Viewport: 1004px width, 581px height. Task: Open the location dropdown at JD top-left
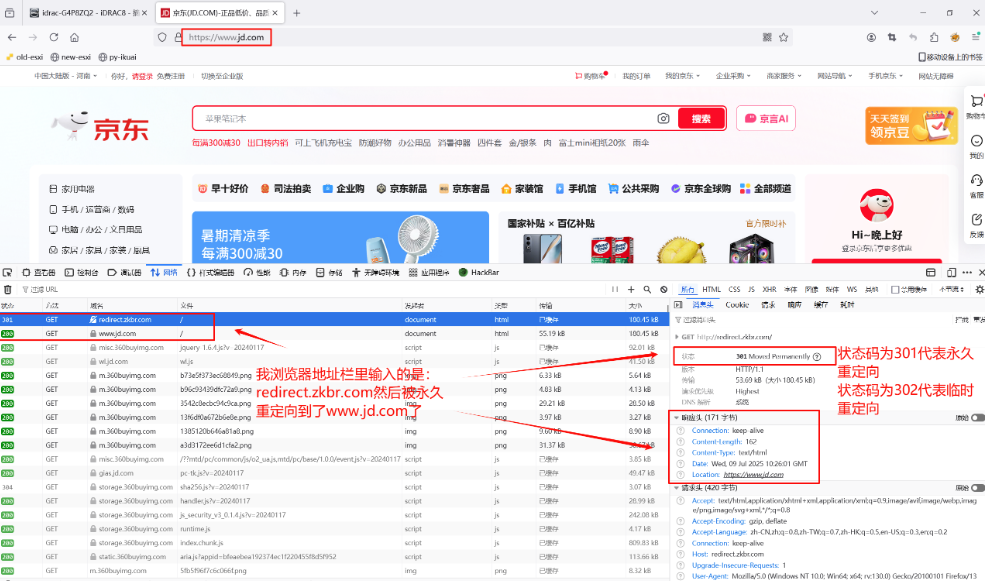point(65,76)
